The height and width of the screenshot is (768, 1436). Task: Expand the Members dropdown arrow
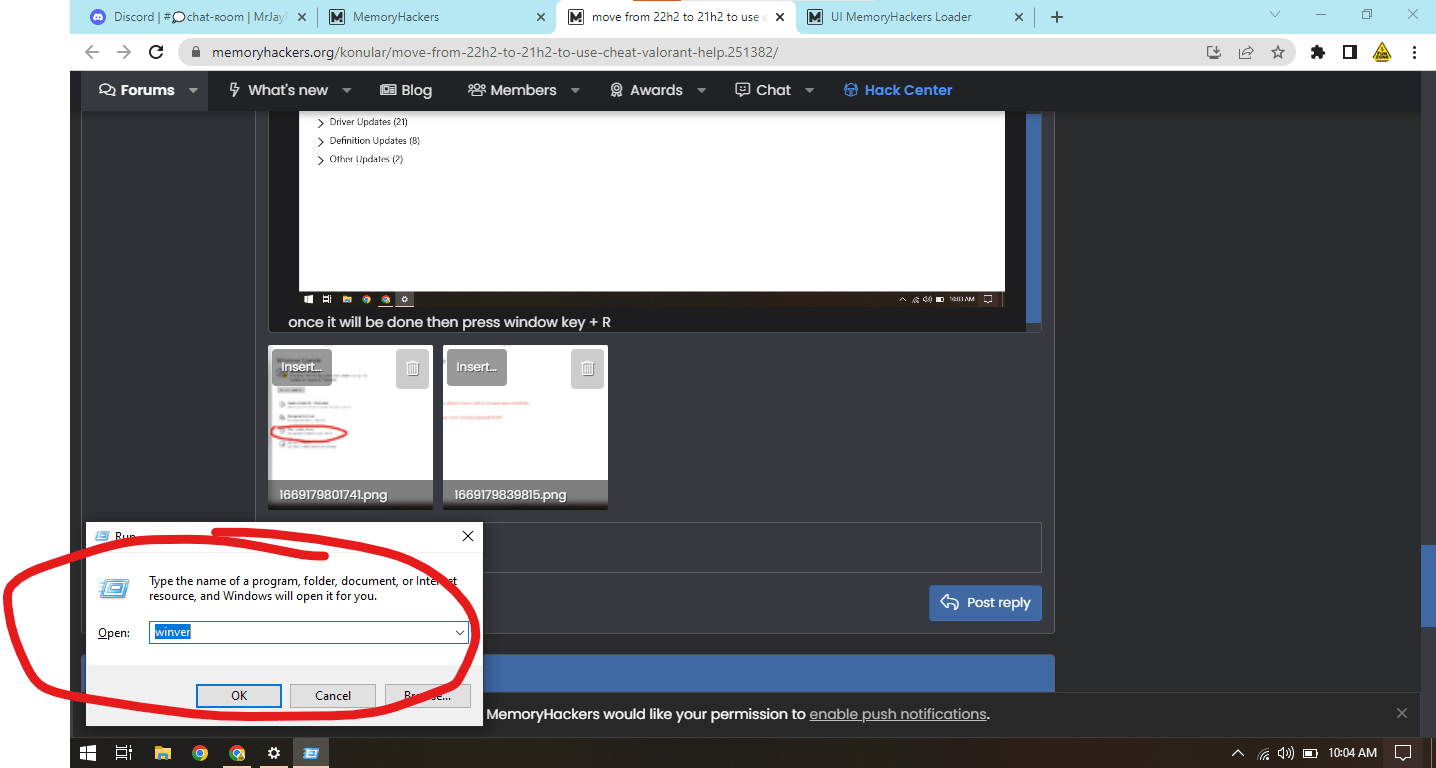tap(575, 90)
